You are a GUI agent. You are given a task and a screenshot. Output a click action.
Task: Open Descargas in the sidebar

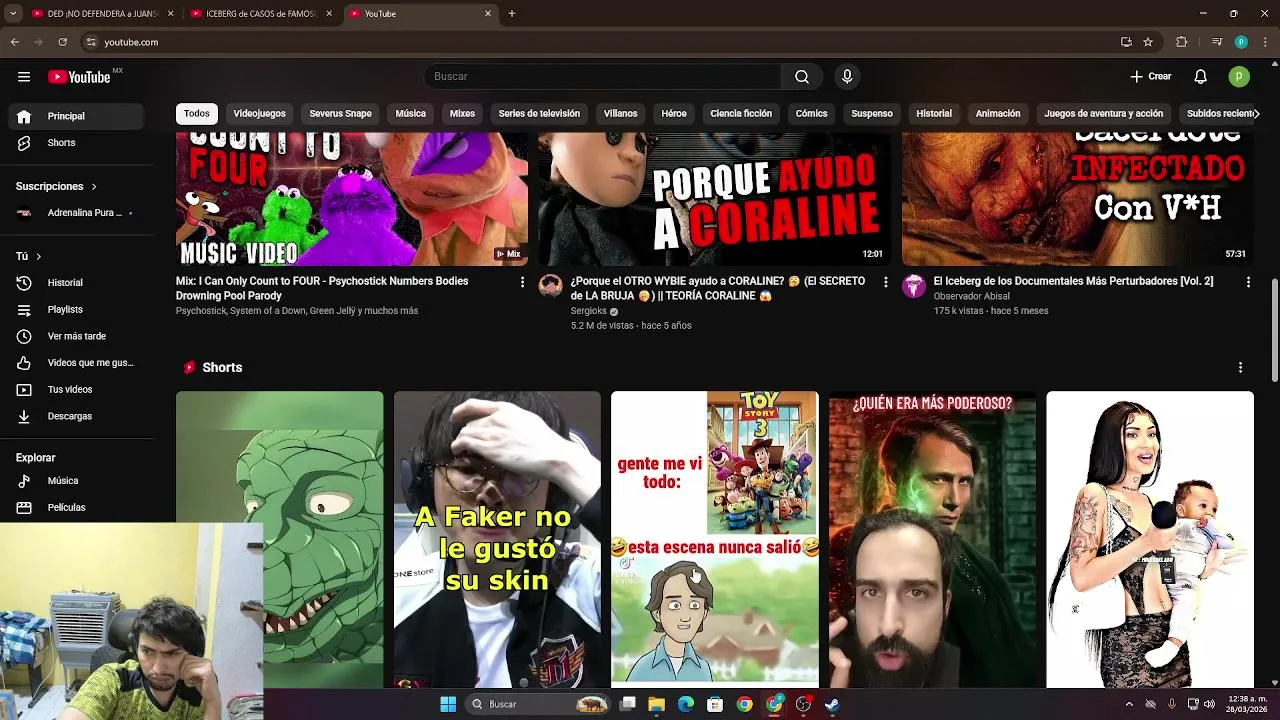point(77,417)
